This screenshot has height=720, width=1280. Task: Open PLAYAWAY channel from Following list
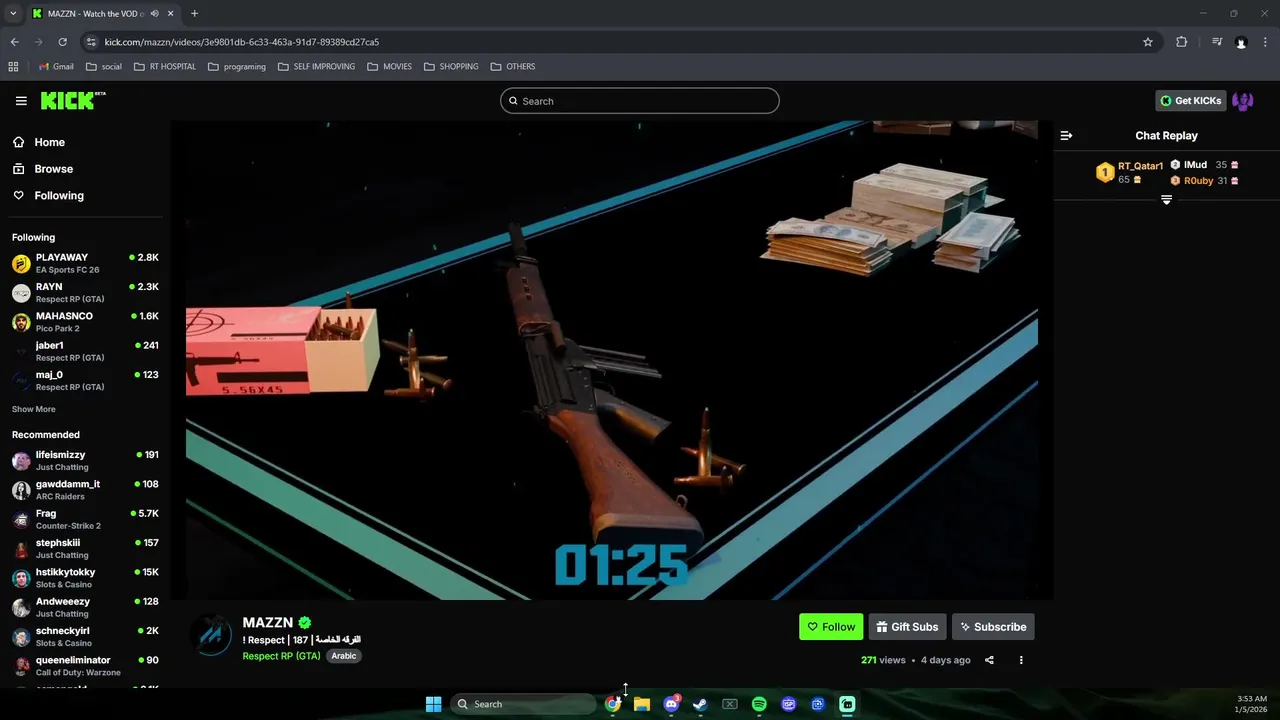85,263
